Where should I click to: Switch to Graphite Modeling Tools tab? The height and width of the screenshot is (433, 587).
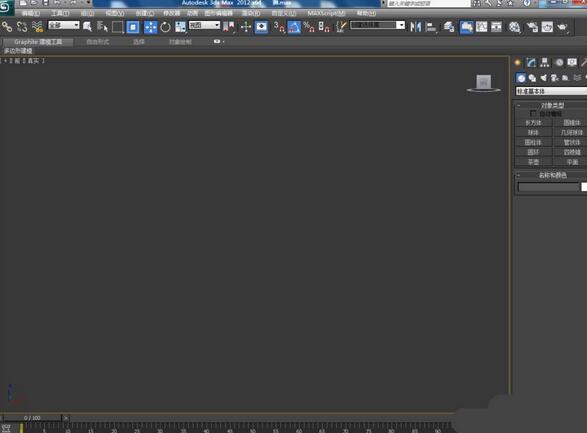point(38,42)
